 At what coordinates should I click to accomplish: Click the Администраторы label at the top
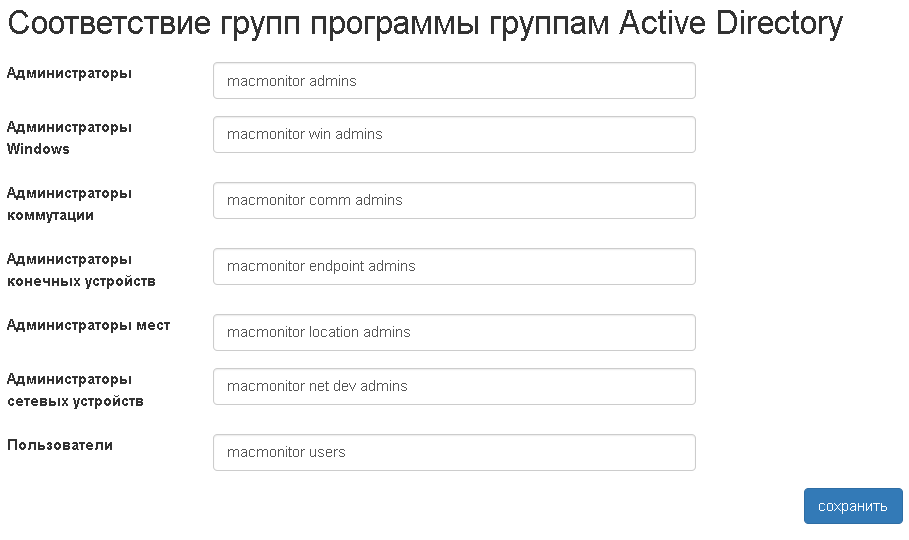[x=69, y=73]
